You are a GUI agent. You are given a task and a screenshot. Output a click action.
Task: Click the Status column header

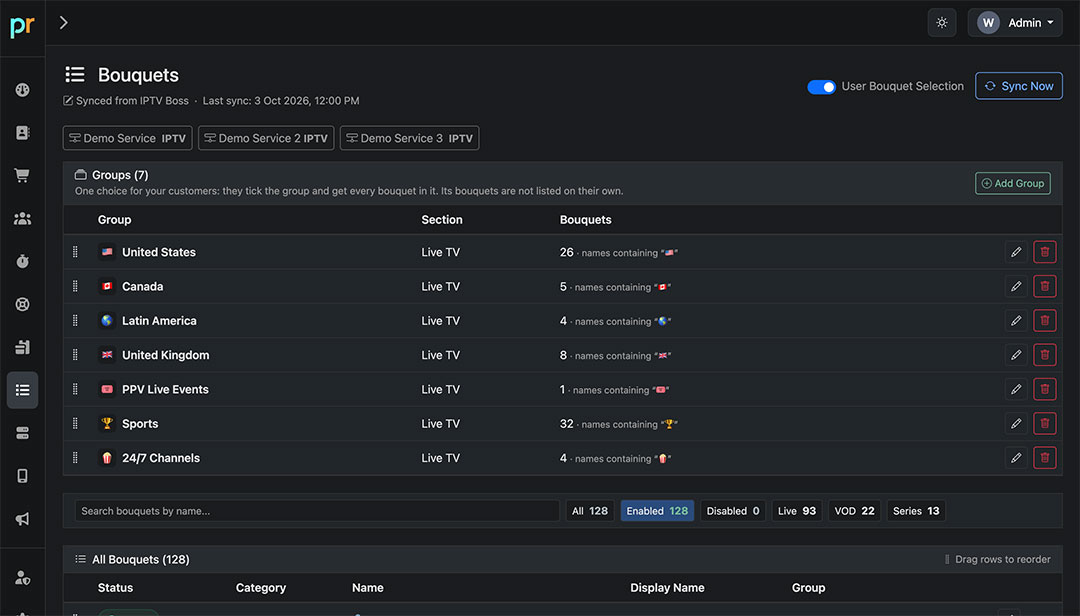[x=115, y=588]
